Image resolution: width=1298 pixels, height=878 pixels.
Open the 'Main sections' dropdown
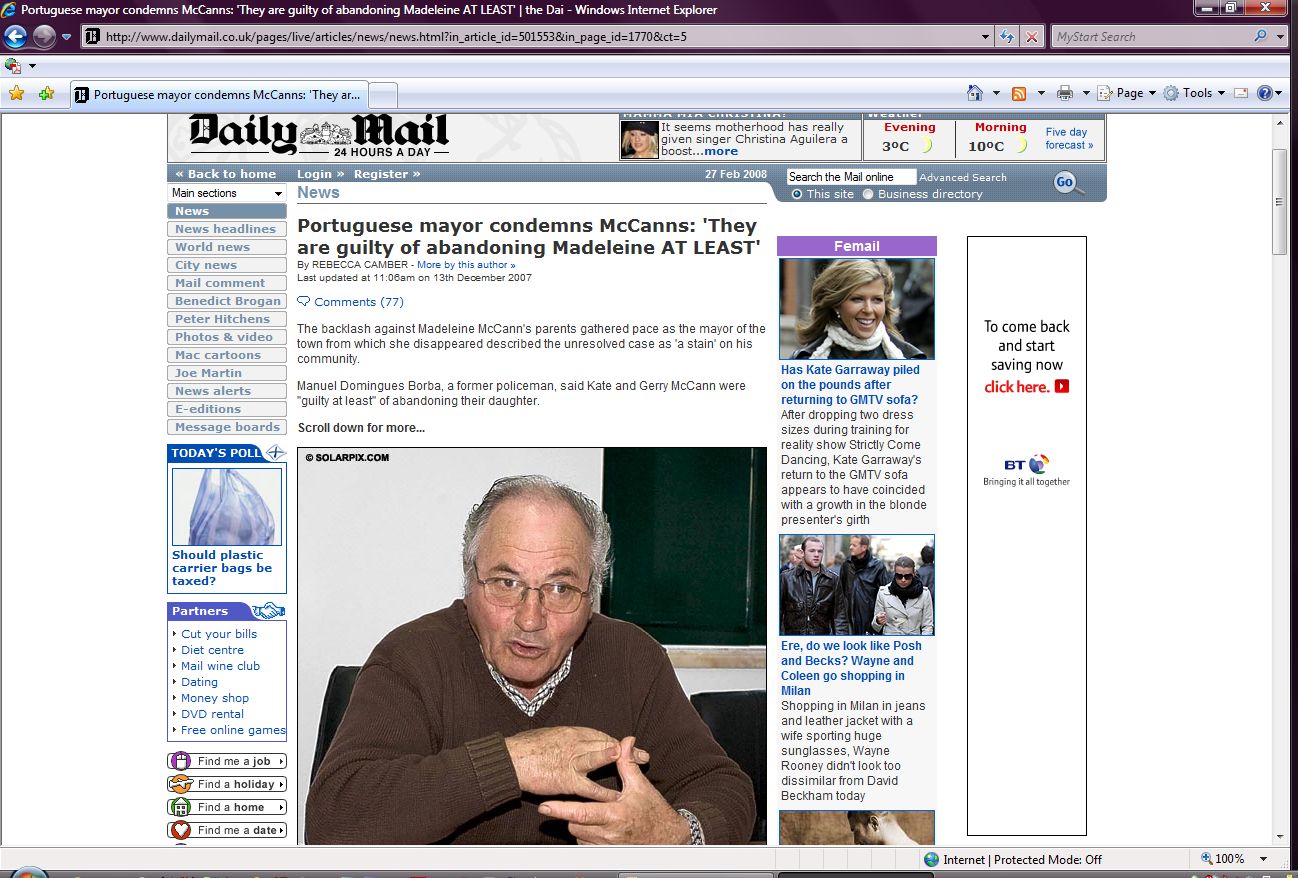pos(227,193)
